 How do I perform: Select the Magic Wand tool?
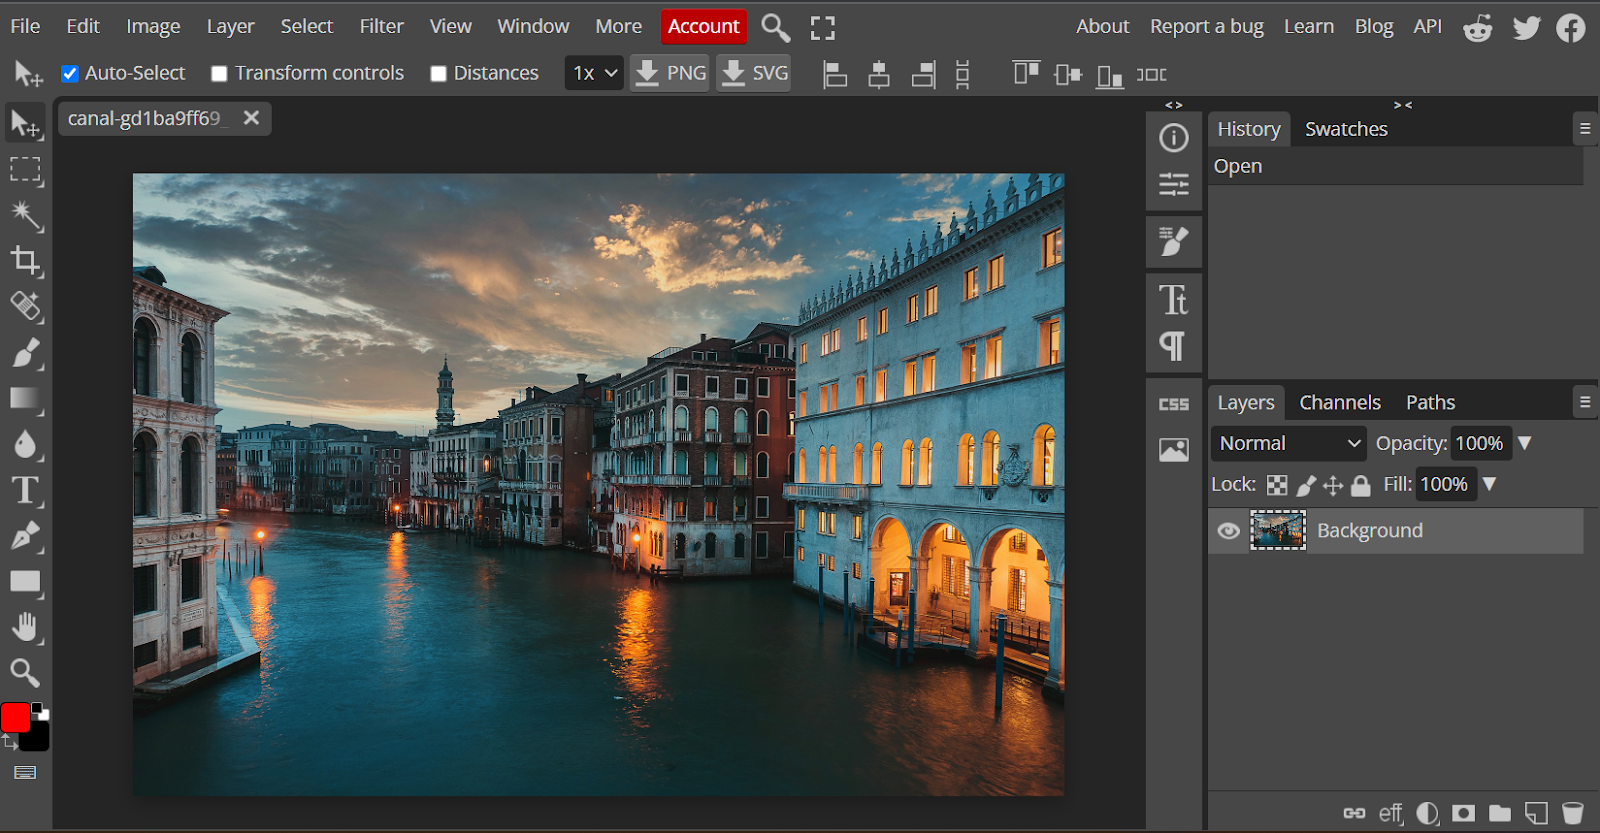(x=25, y=215)
